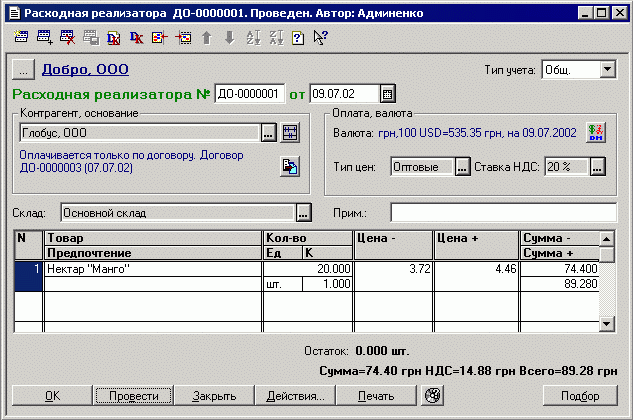This screenshot has height=420, width=633.
Task: Click the unit cell шт.
Action: tap(283, 284)
